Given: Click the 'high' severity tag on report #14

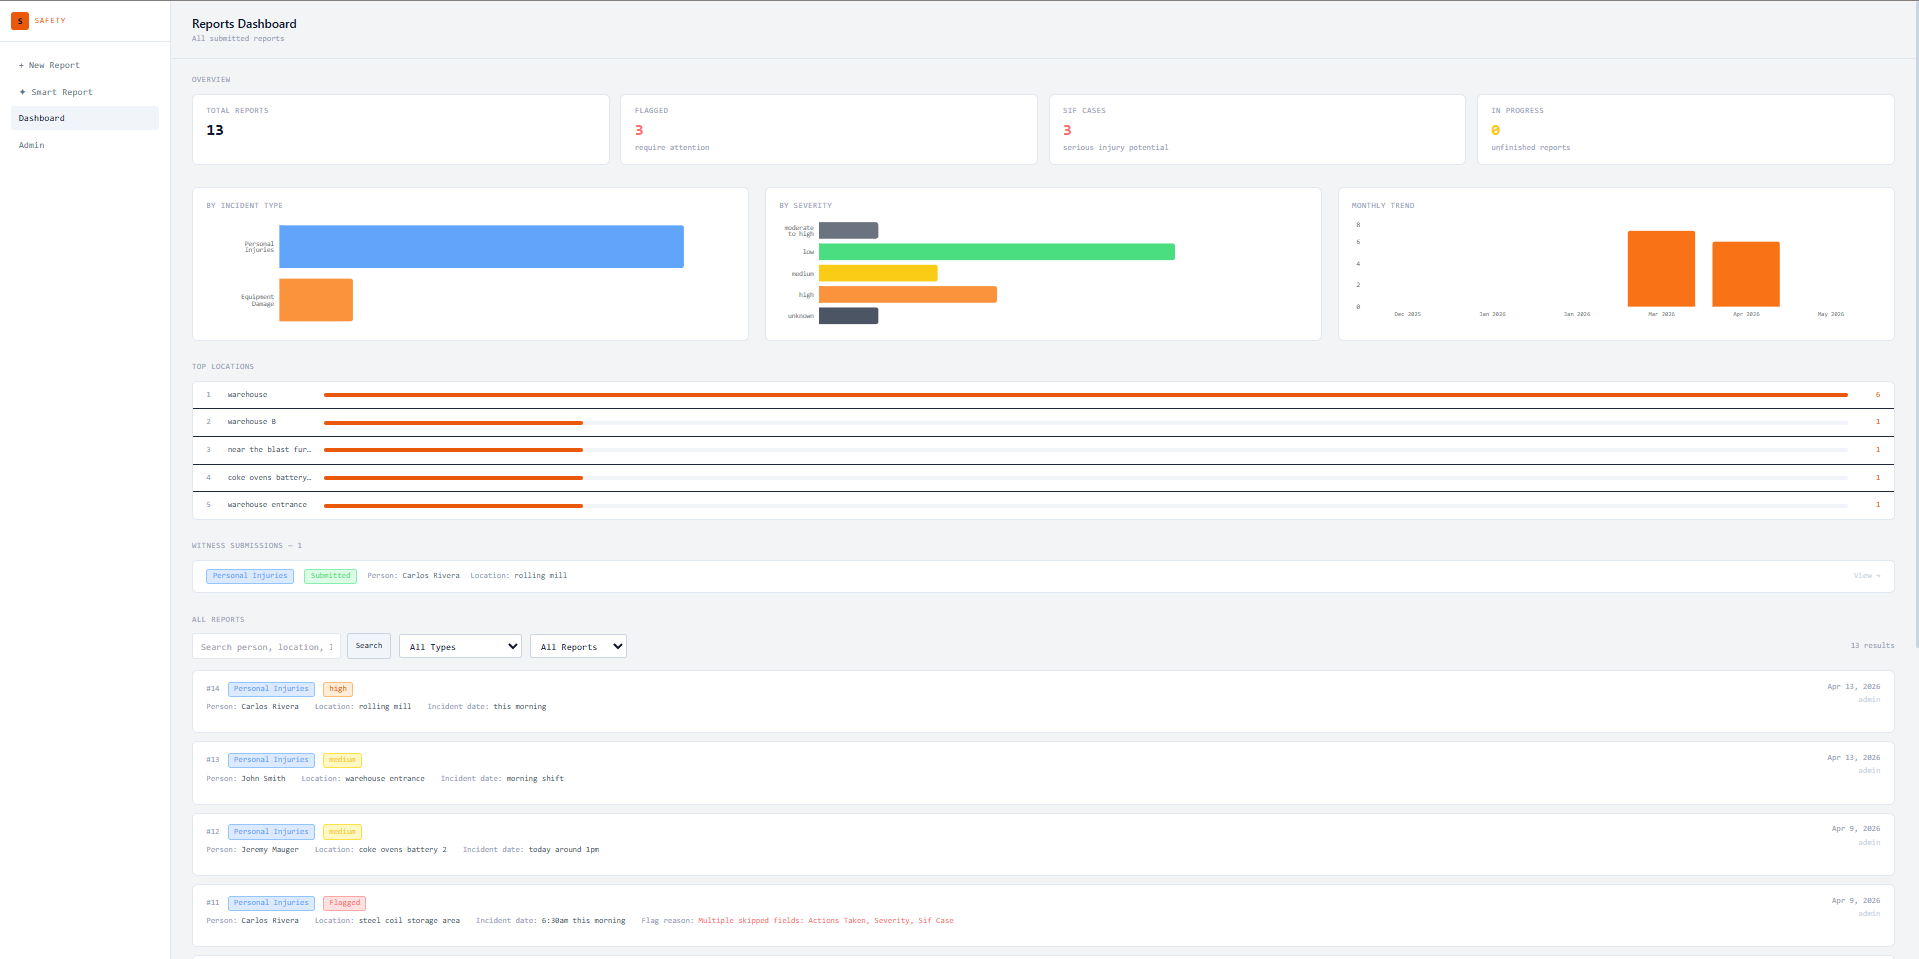Looking at the screenshot, I should (338, 689).
